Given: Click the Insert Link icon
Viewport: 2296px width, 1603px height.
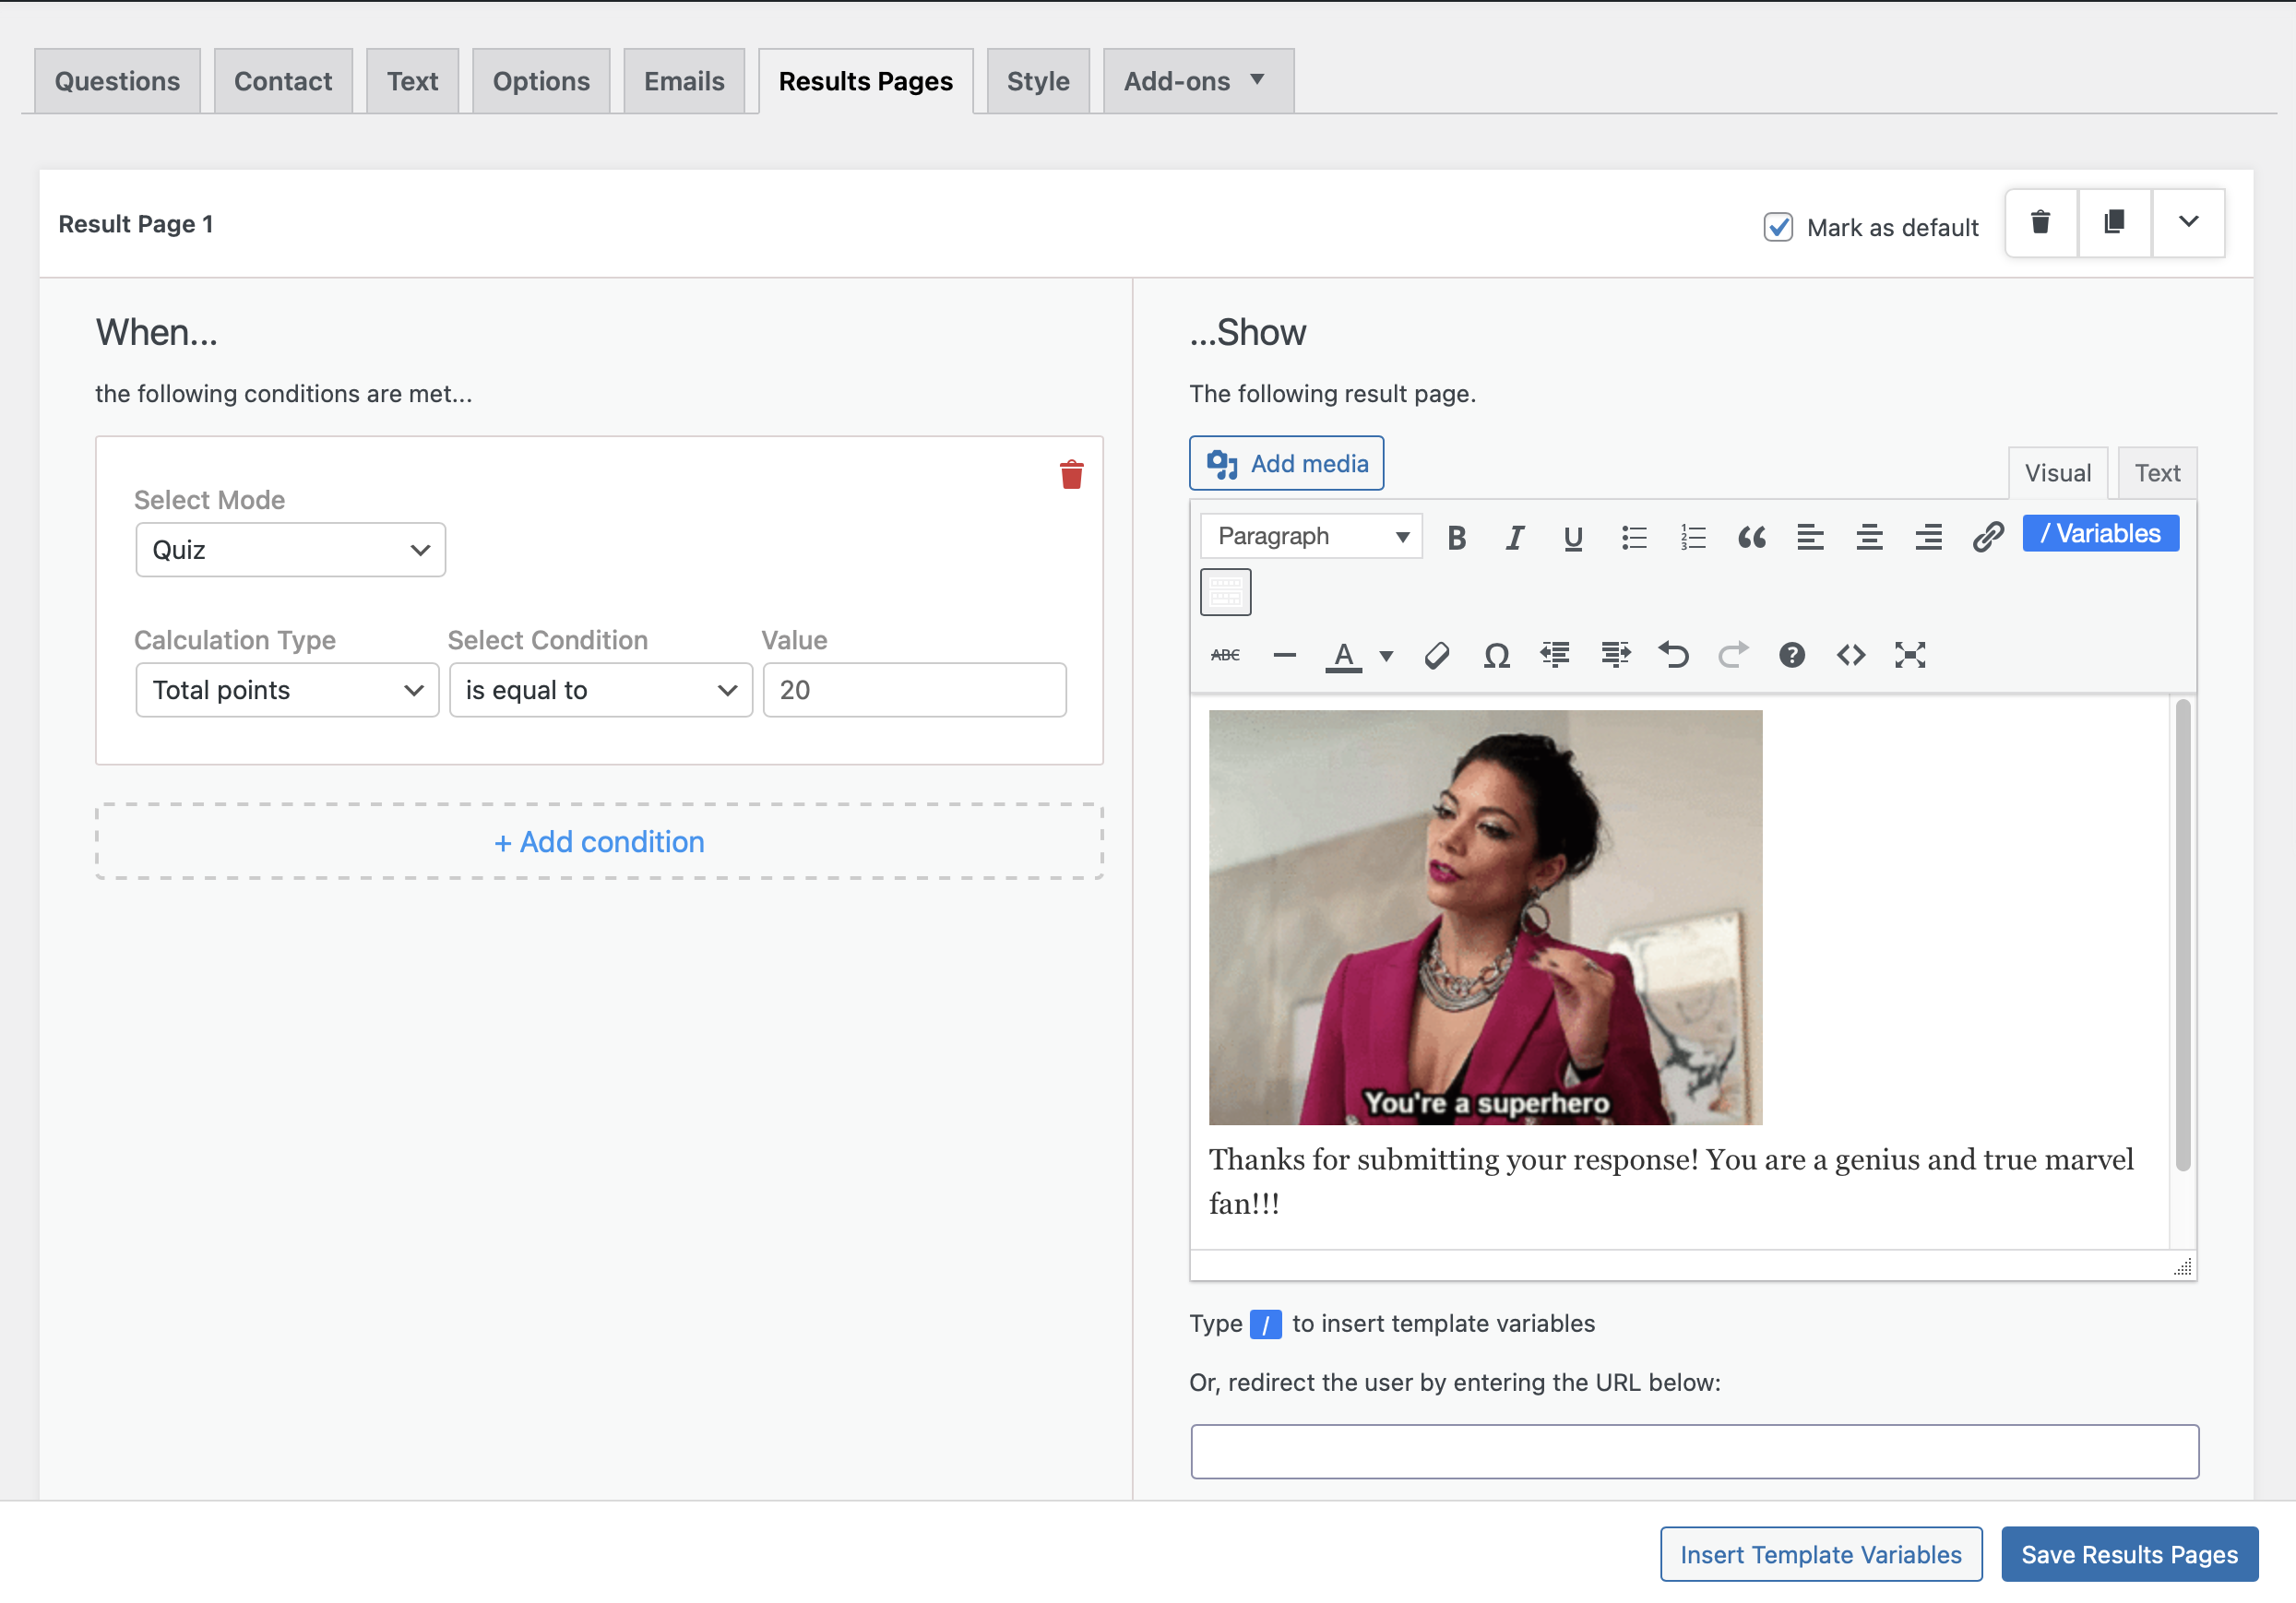Looking at the screenshot, I should pyautogui.click(x=1985, y=536).
